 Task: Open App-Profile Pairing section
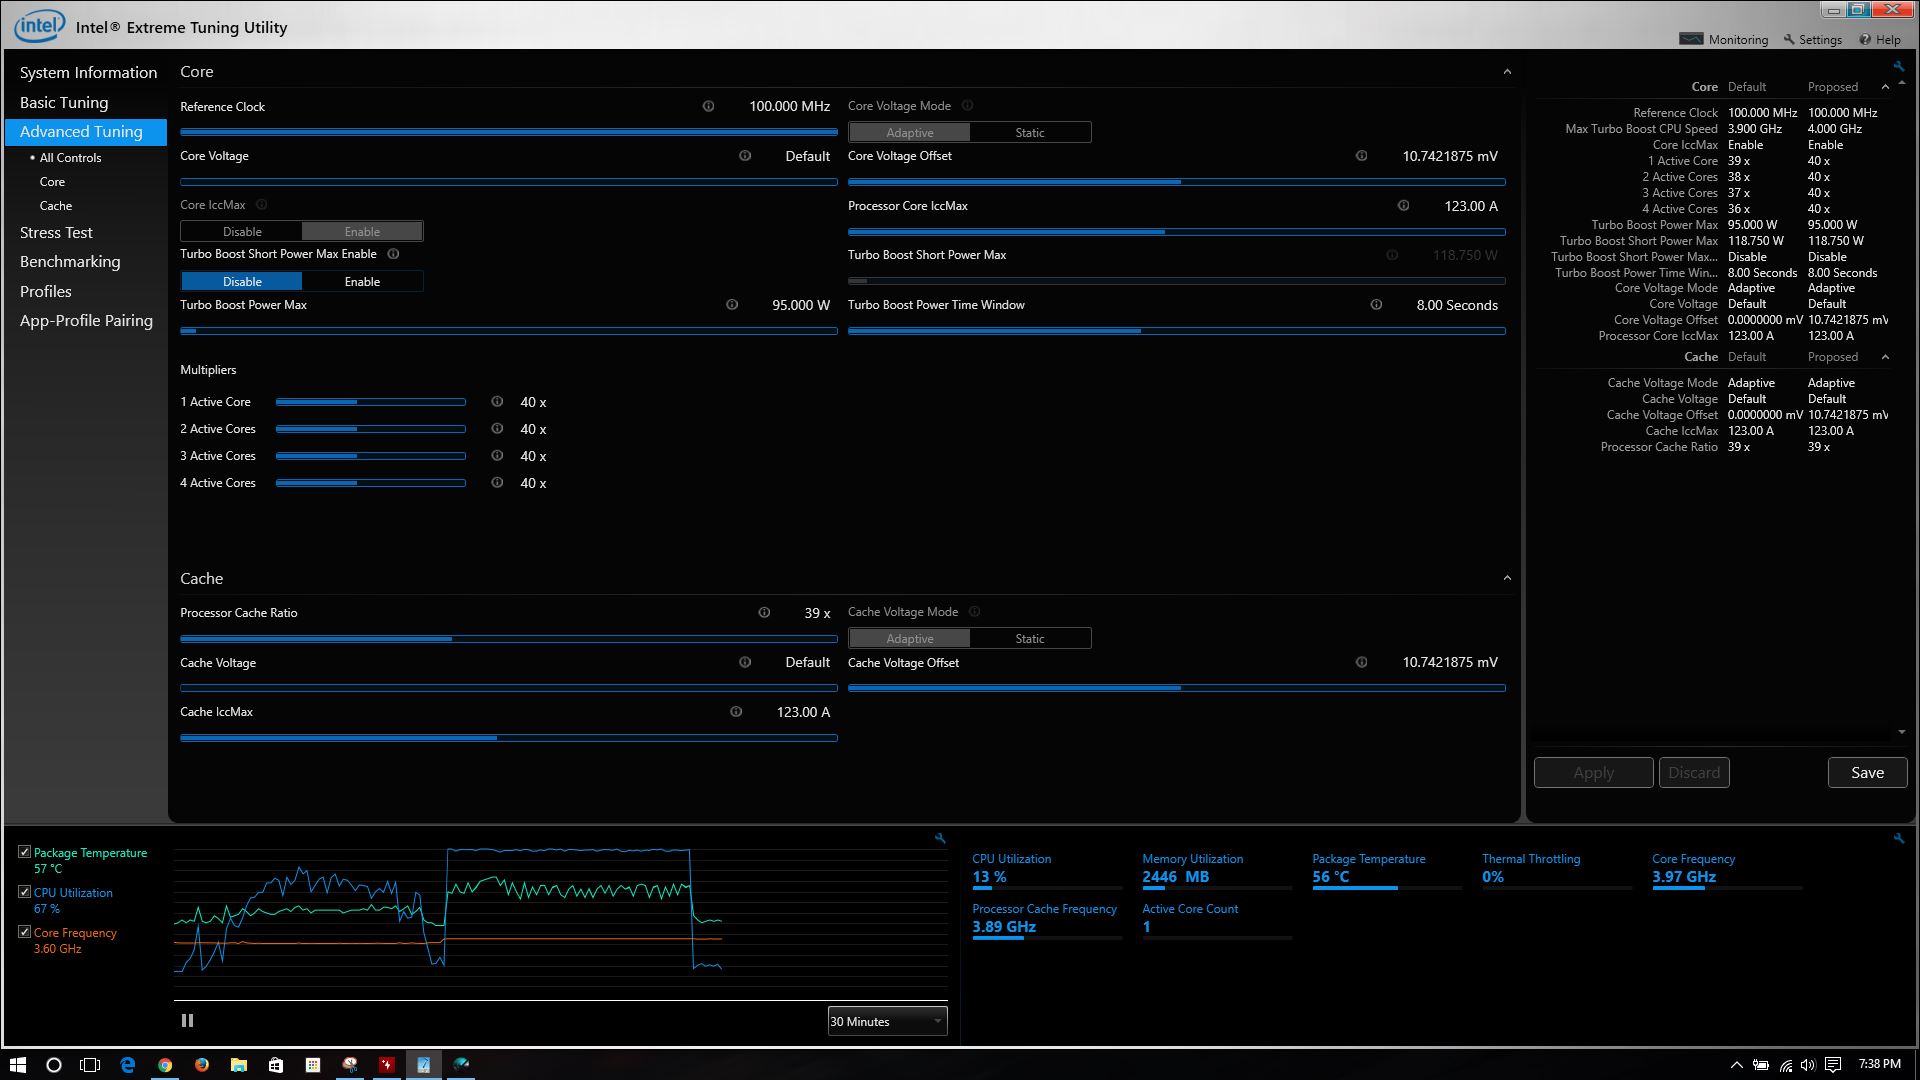tap(86, 321)
